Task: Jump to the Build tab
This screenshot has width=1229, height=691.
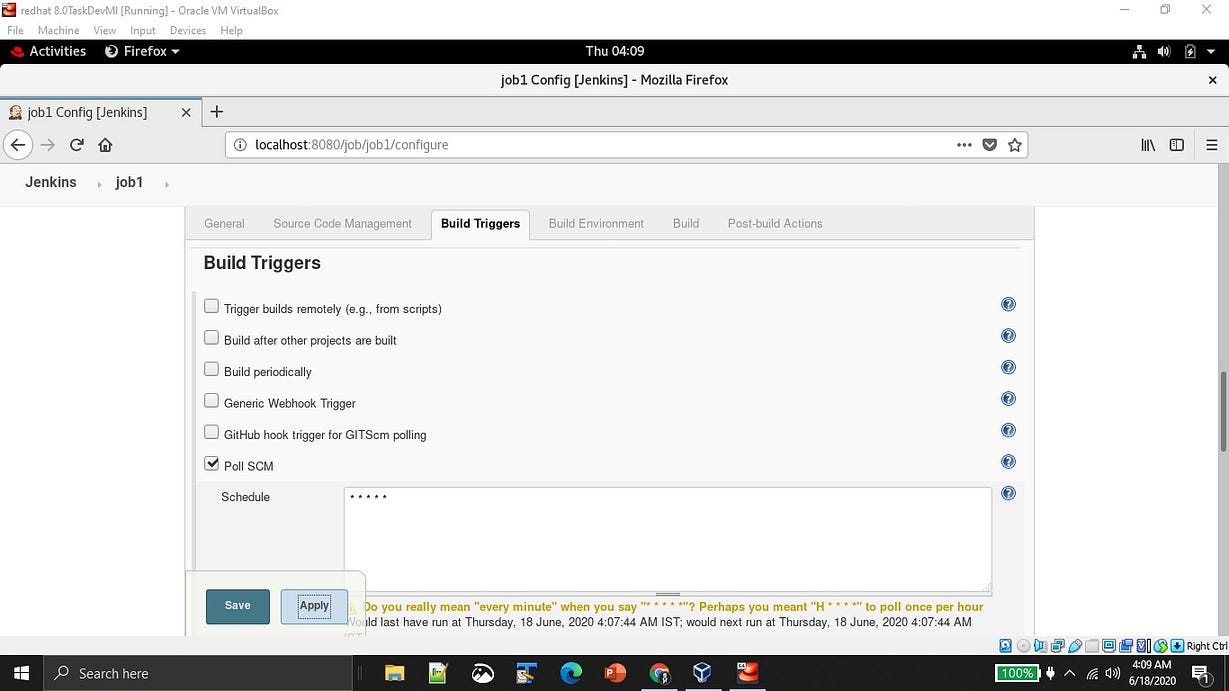Action: point(686,224)
